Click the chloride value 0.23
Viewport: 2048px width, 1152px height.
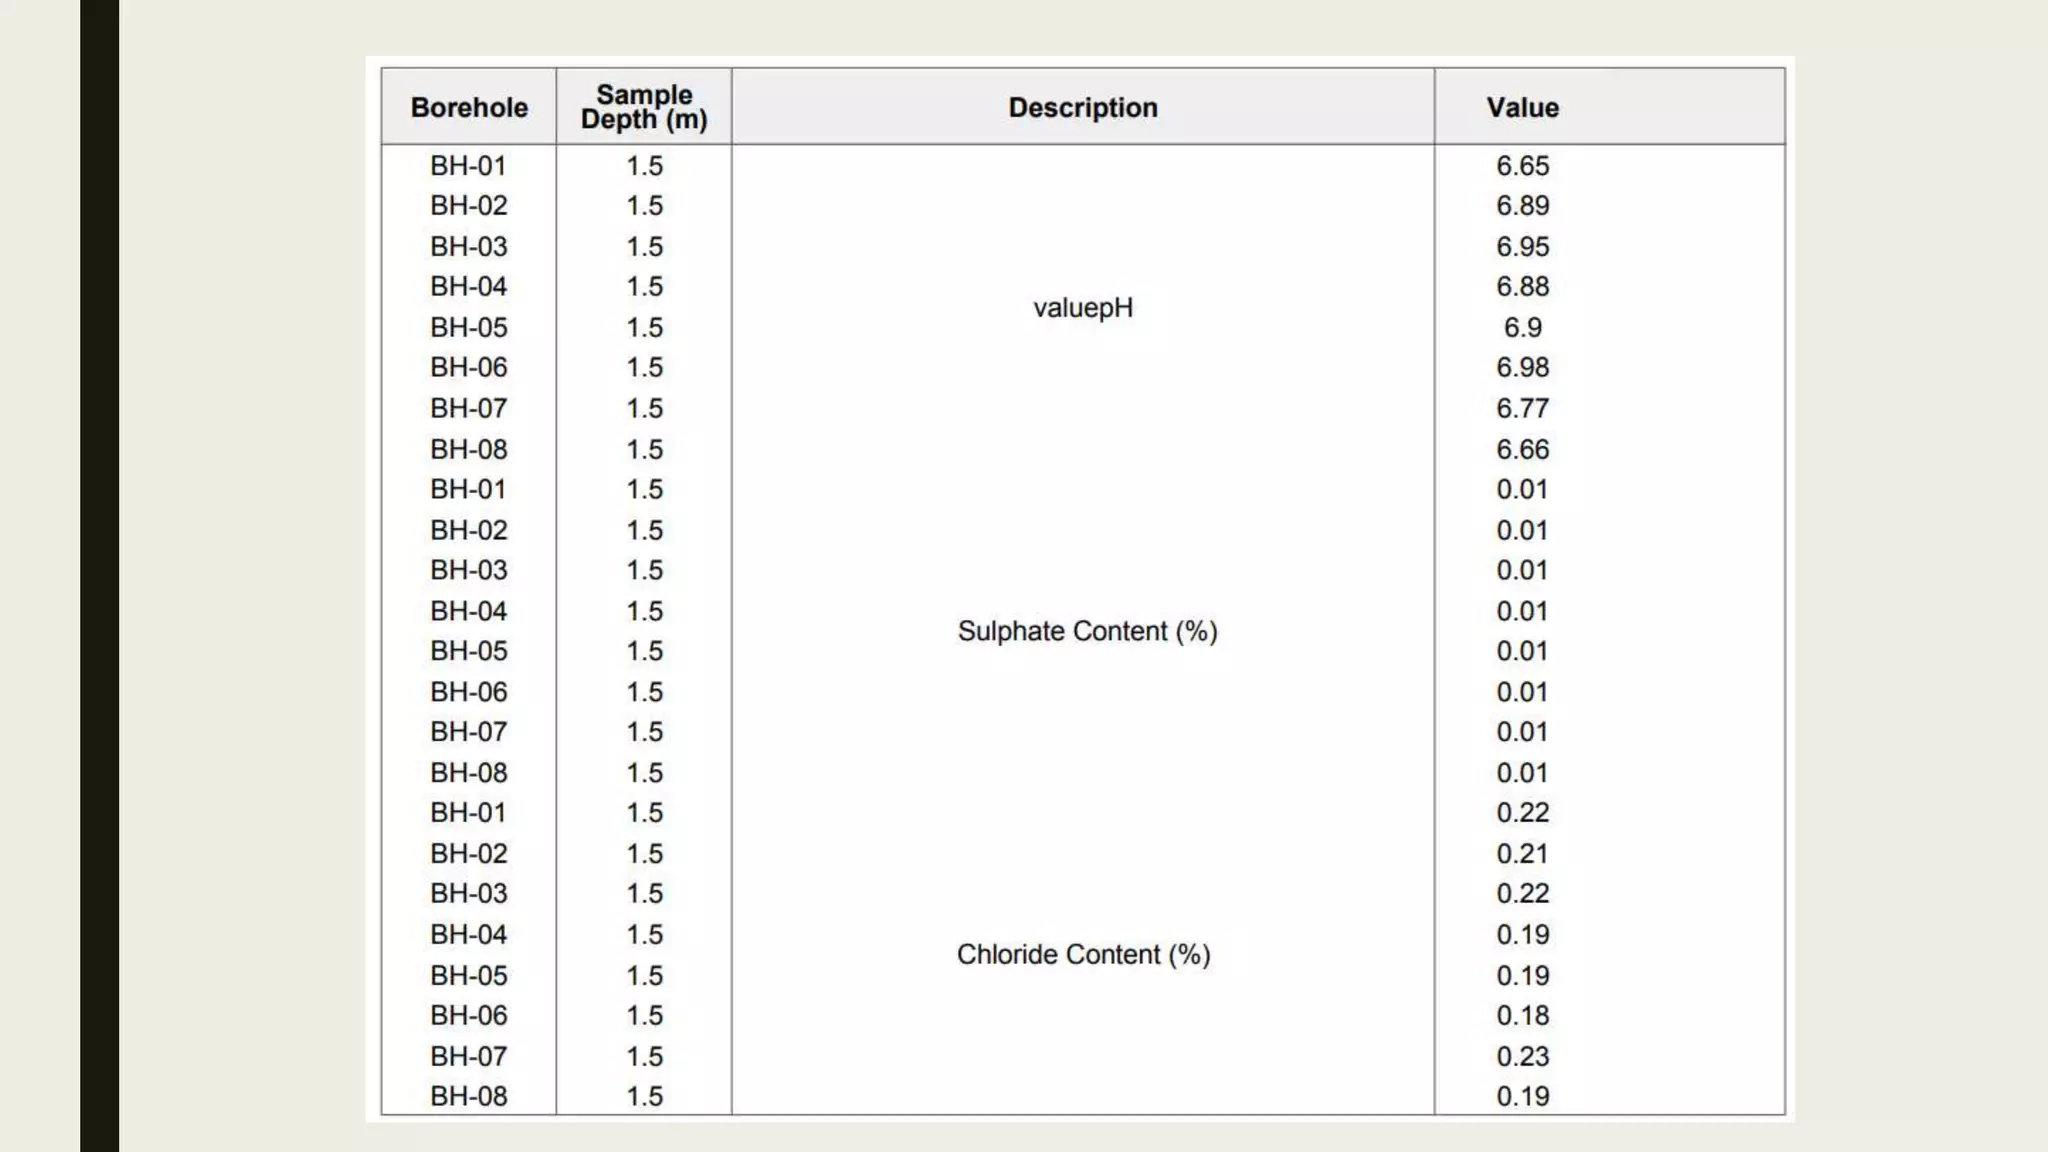click(x=1522, y=1056)
